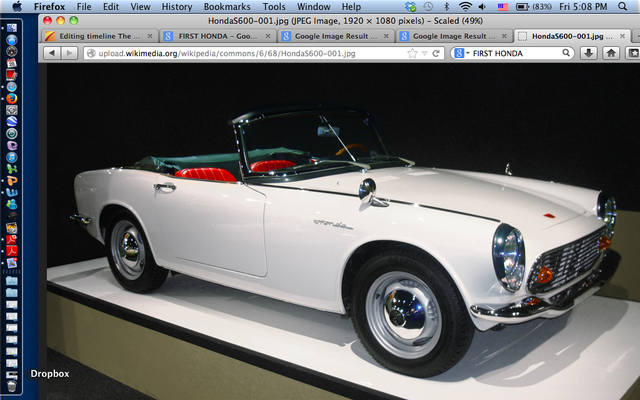Open the Firefox application menu
The width and height of the screenshot is (640, 400).
tap(49, 7)
